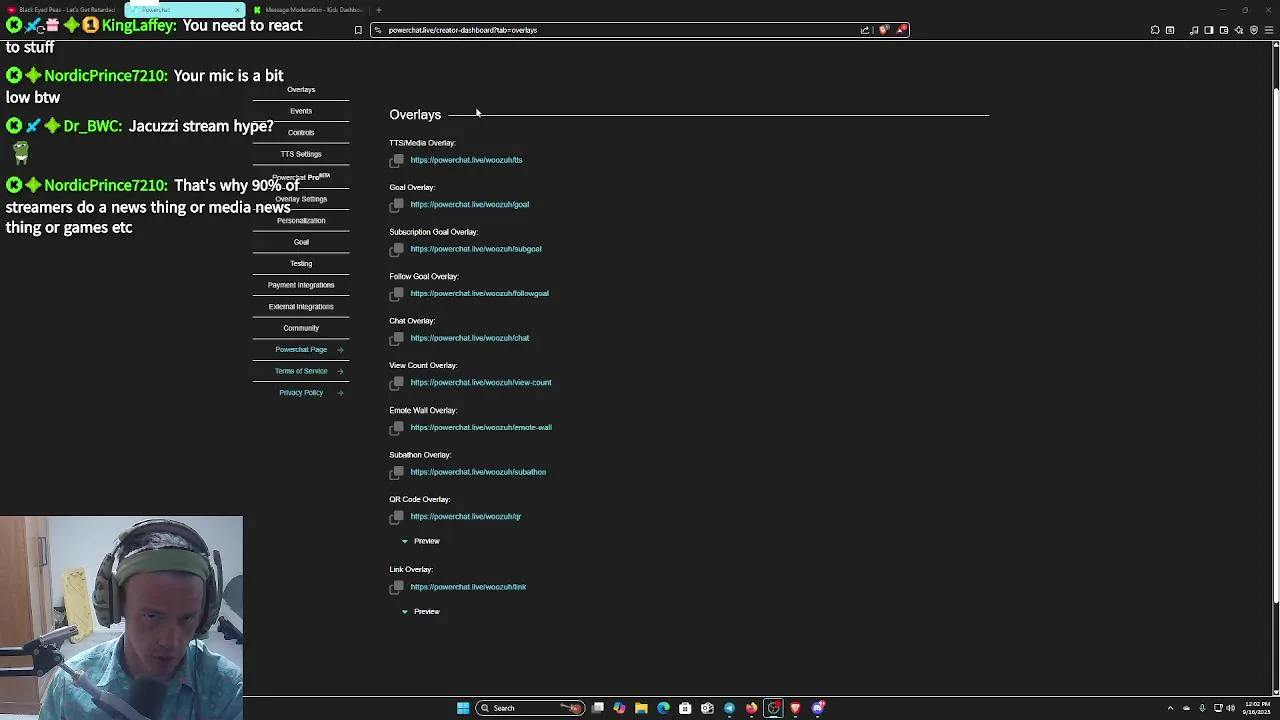Open the powerchat.live/woozuh/tts link
1280x720 pixels.
pos(466,160)
